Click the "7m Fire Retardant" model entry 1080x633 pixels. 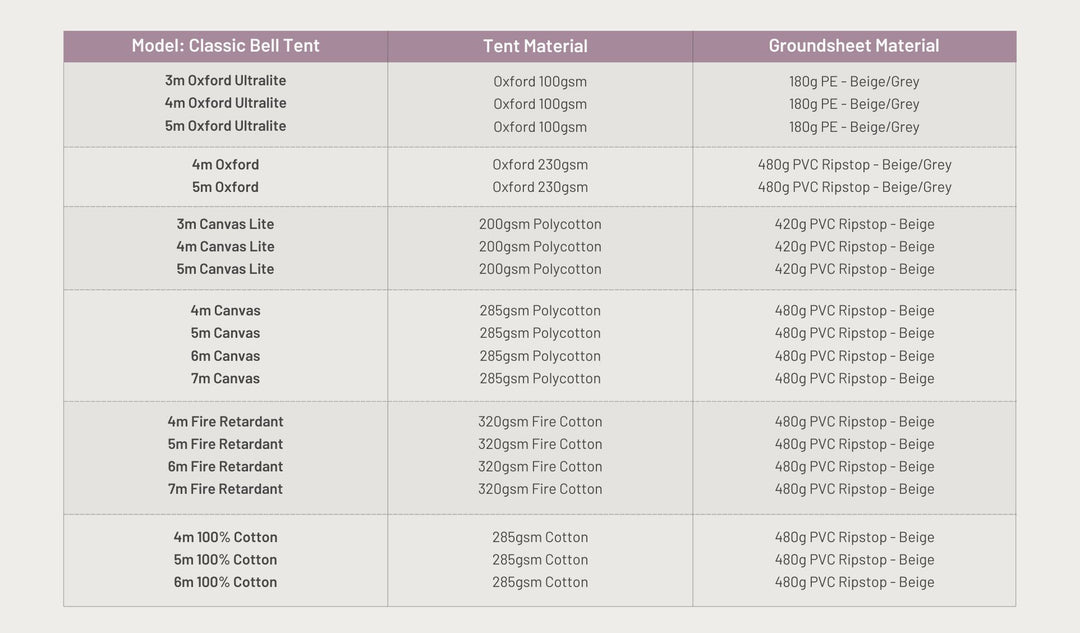coord(225,489)
